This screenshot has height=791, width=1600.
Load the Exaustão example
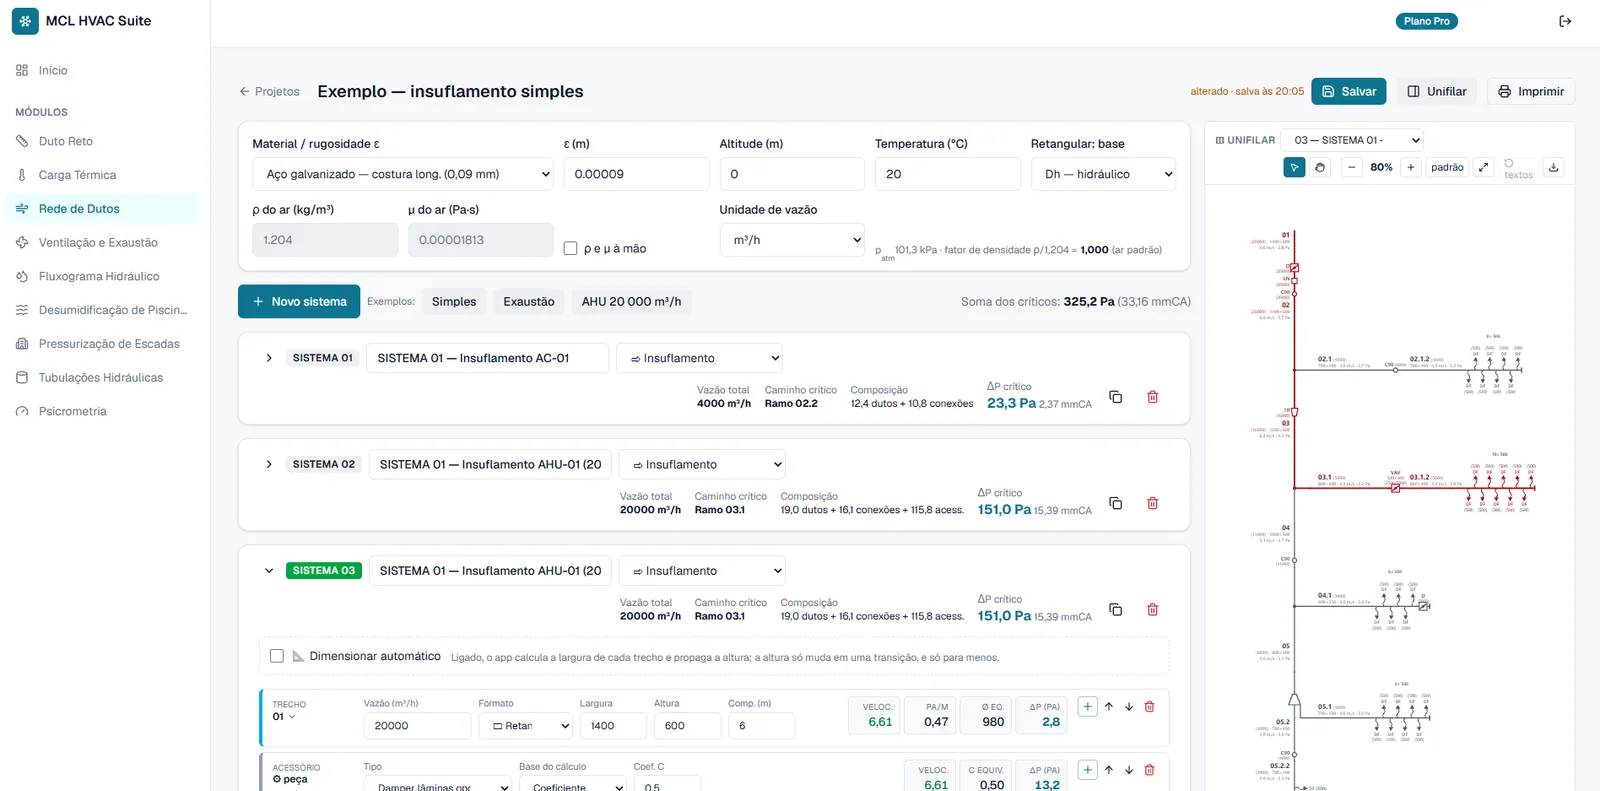click(x=529, y=301)
